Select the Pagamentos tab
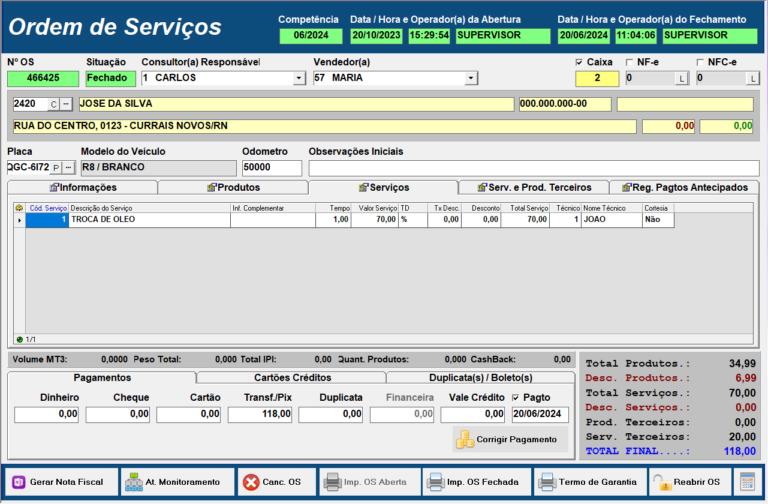The height and width of the screenshot is (504, 768). [x=102, y=378]
